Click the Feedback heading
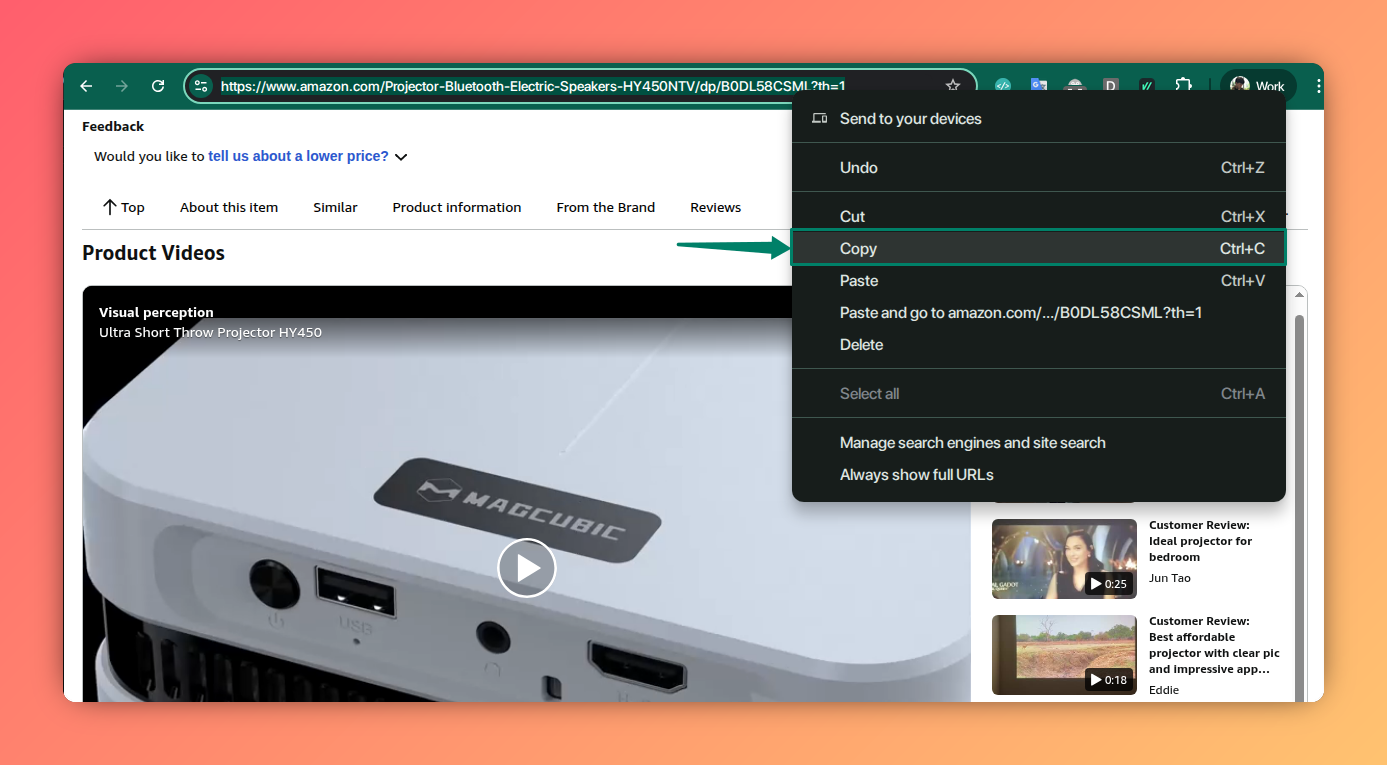Image resolution: width=1387 pixels, height=765 pixels. [x=113, y=126]
